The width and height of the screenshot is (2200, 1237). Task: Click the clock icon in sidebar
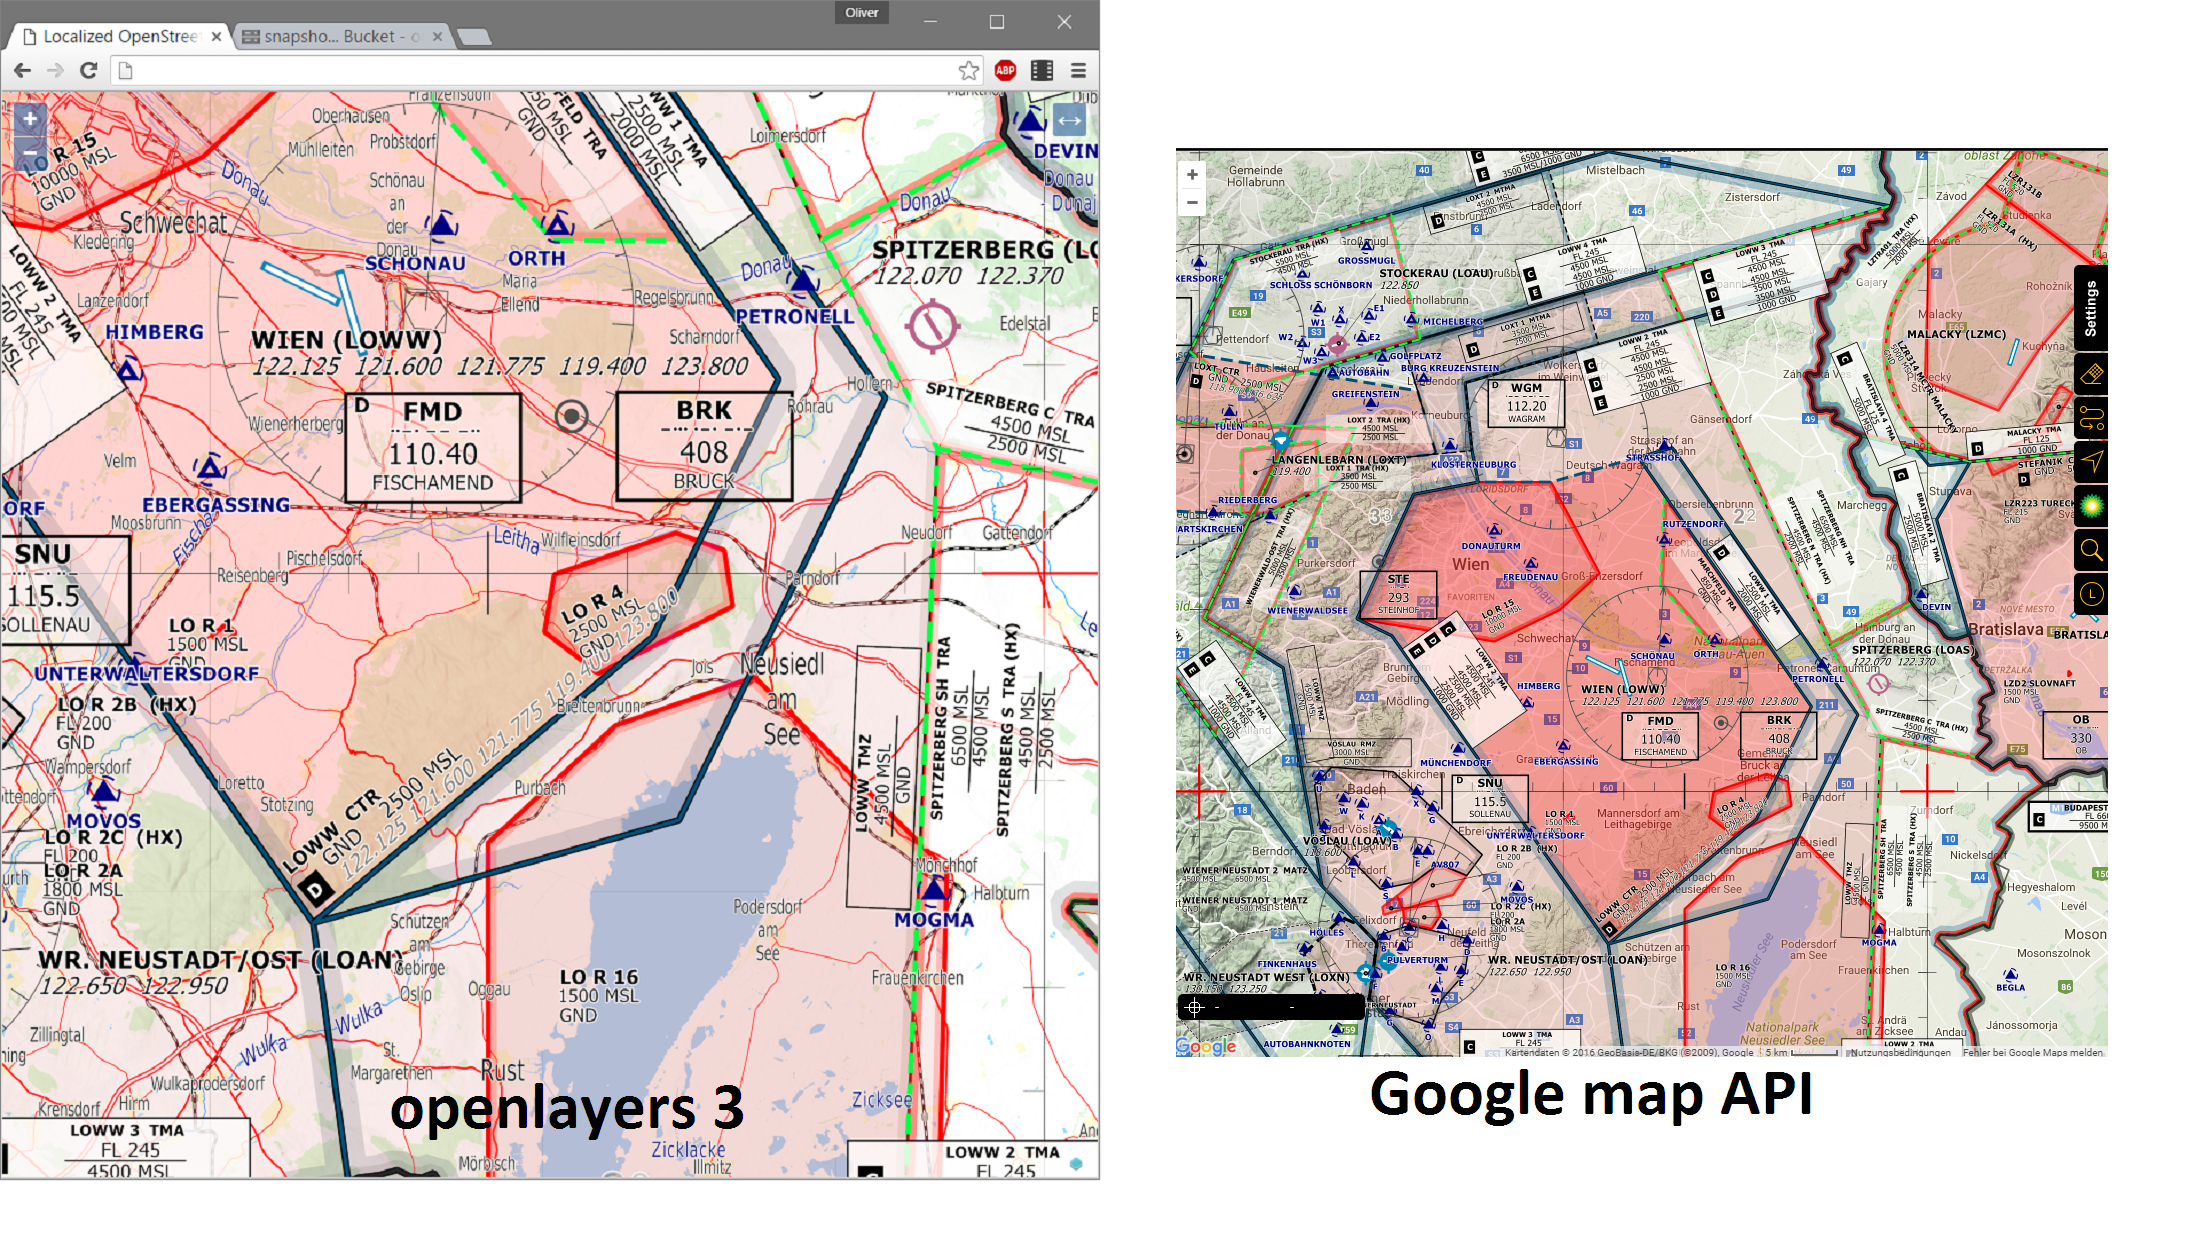click(x=2091, y=594)
